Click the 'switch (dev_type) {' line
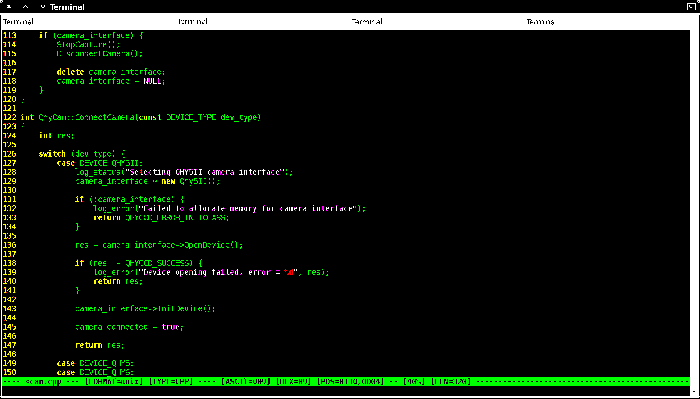The width and height of the screenshot is (700, 399). coord(82,154)
